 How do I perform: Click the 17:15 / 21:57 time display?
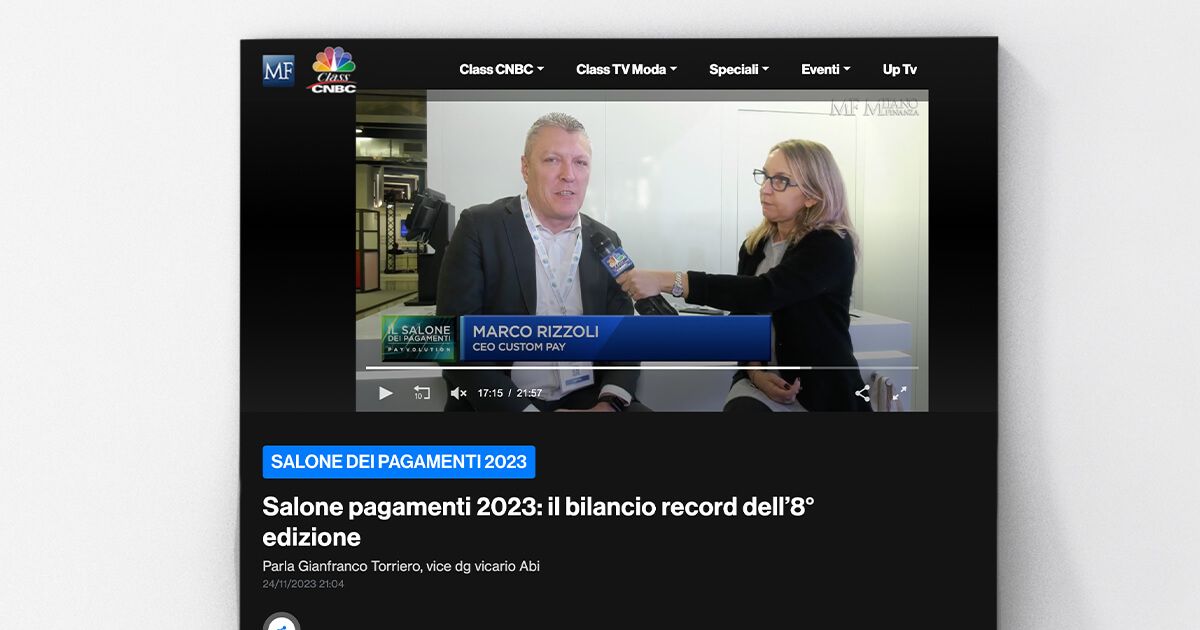pos(510,393)
